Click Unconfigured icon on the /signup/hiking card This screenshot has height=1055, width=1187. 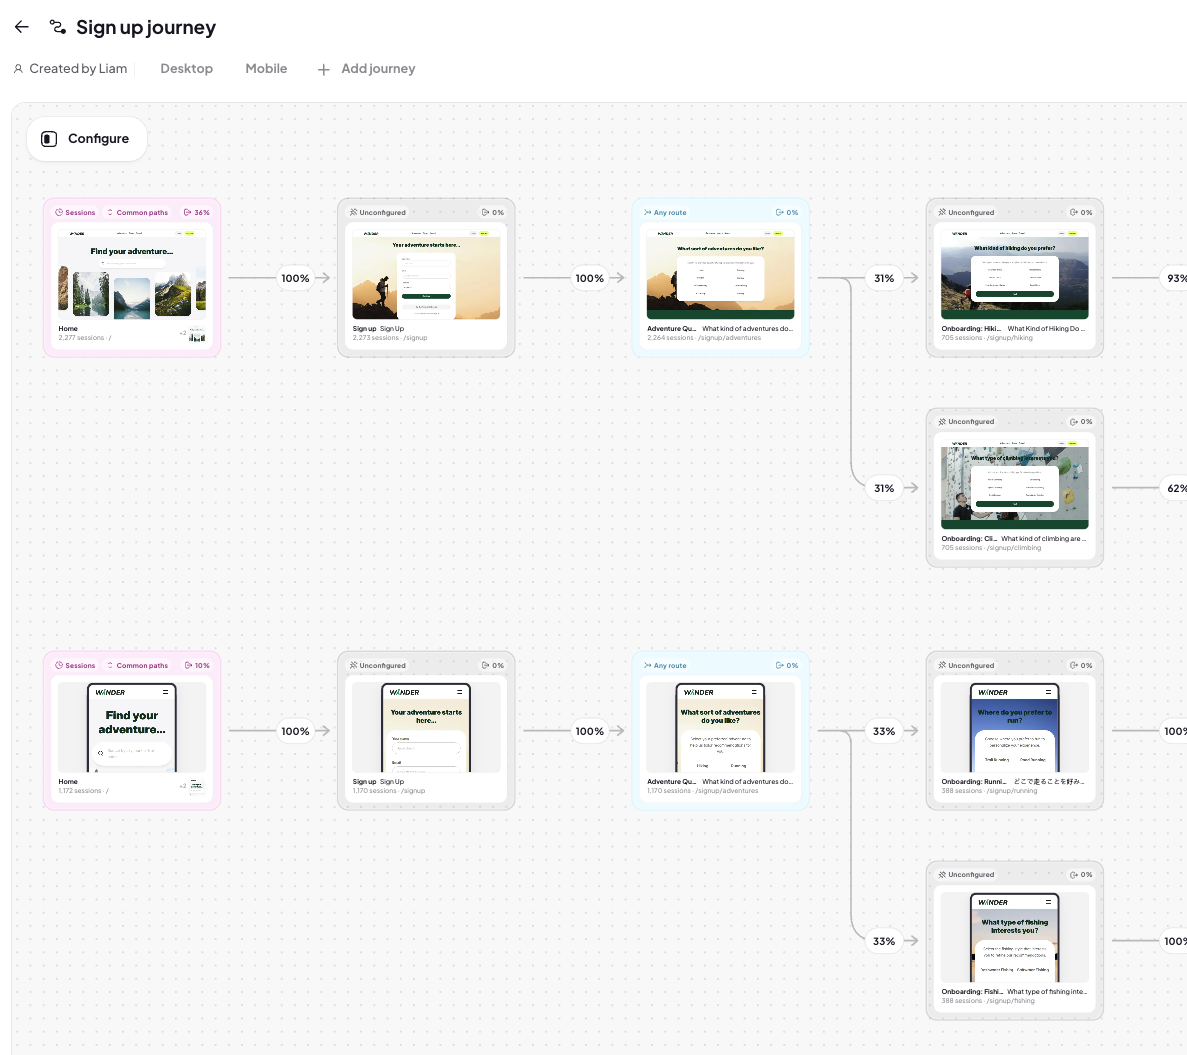coord(942,213)
